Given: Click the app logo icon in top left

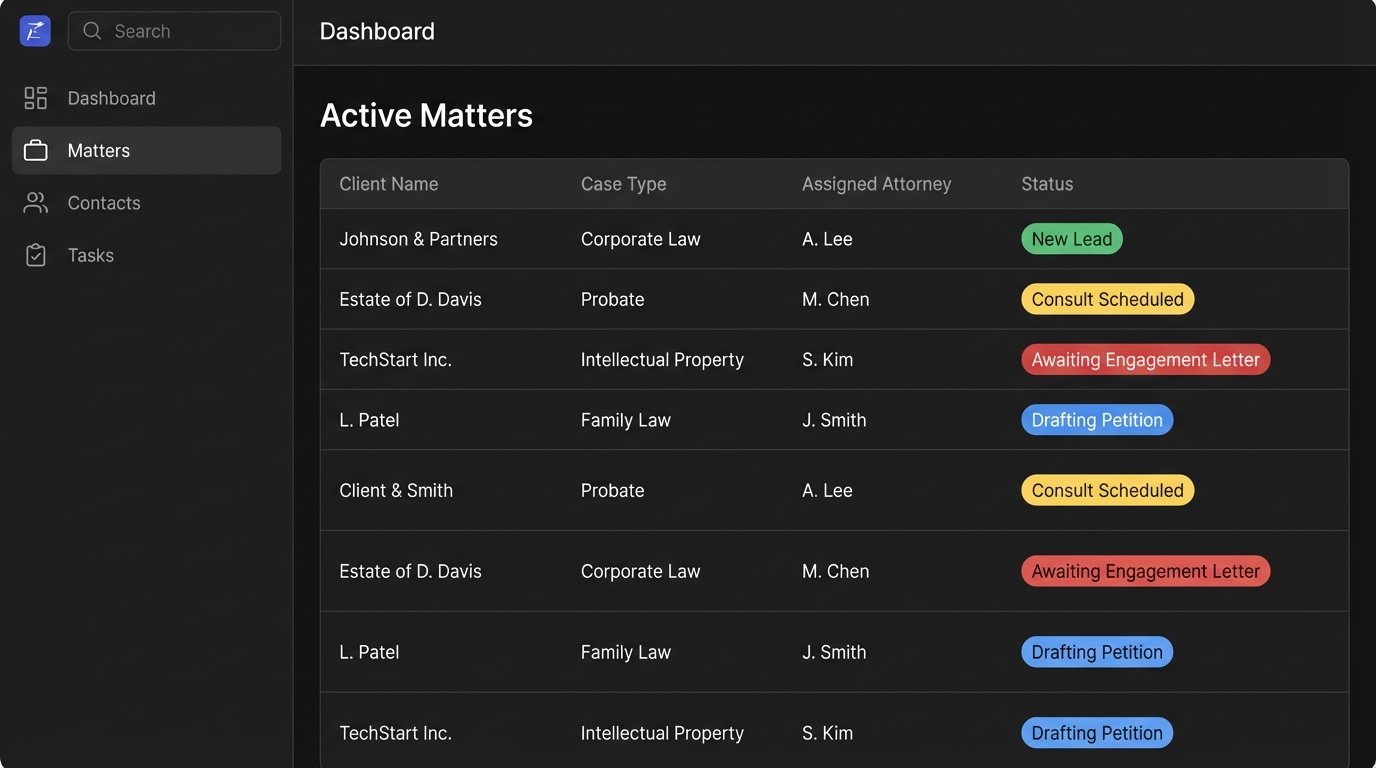Looking at the screenshot, I should [x=34, y=30].
